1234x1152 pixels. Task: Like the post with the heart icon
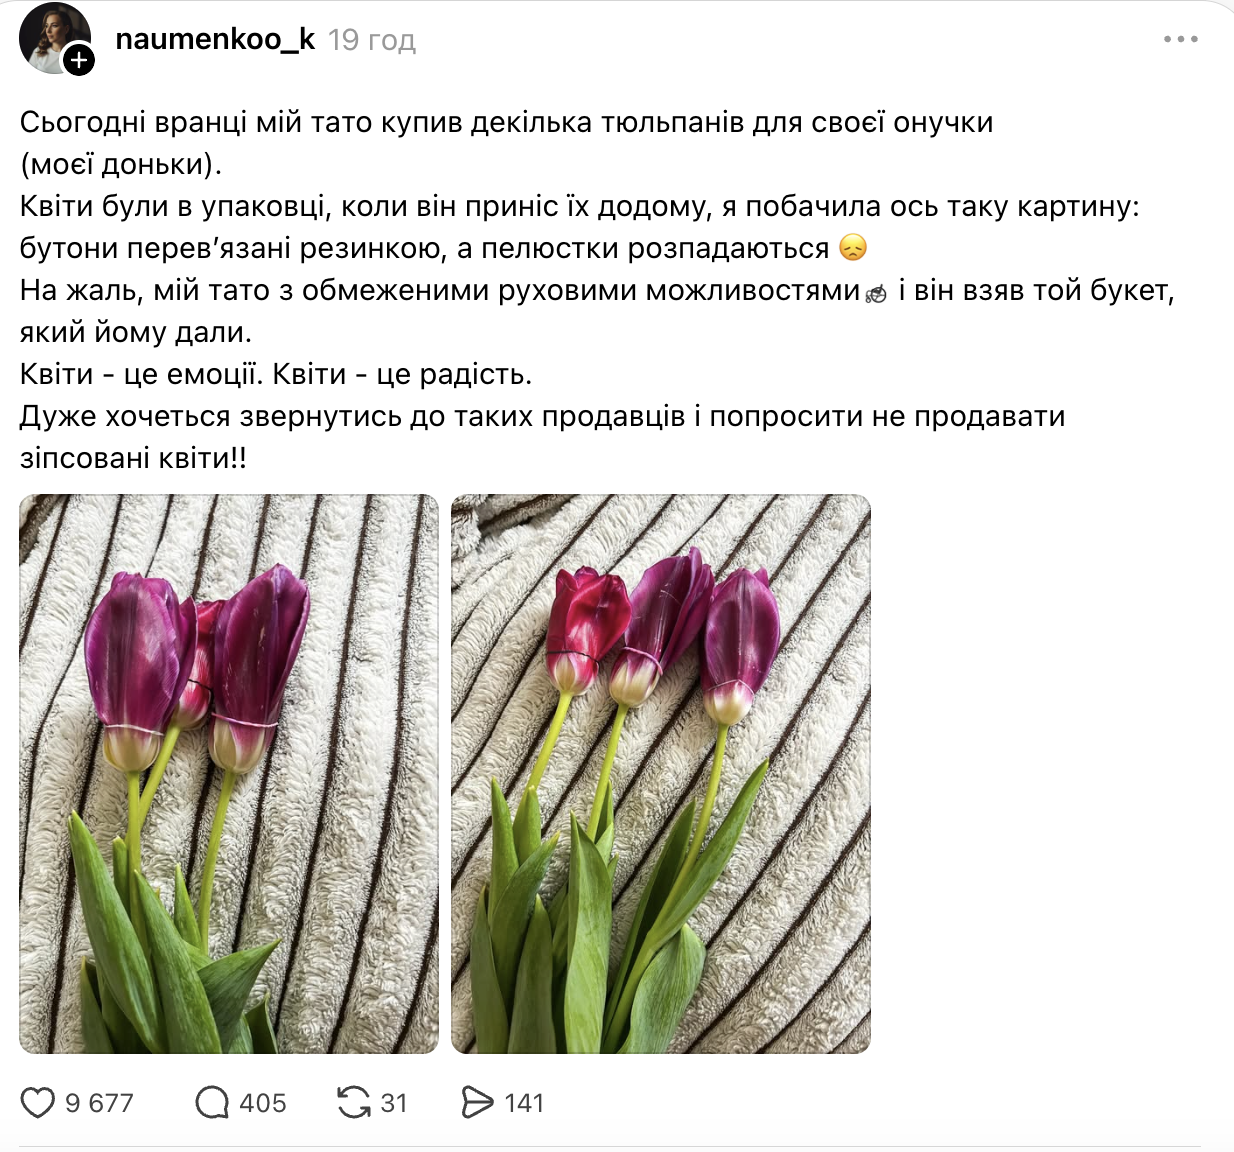[x=38, y=1102]
